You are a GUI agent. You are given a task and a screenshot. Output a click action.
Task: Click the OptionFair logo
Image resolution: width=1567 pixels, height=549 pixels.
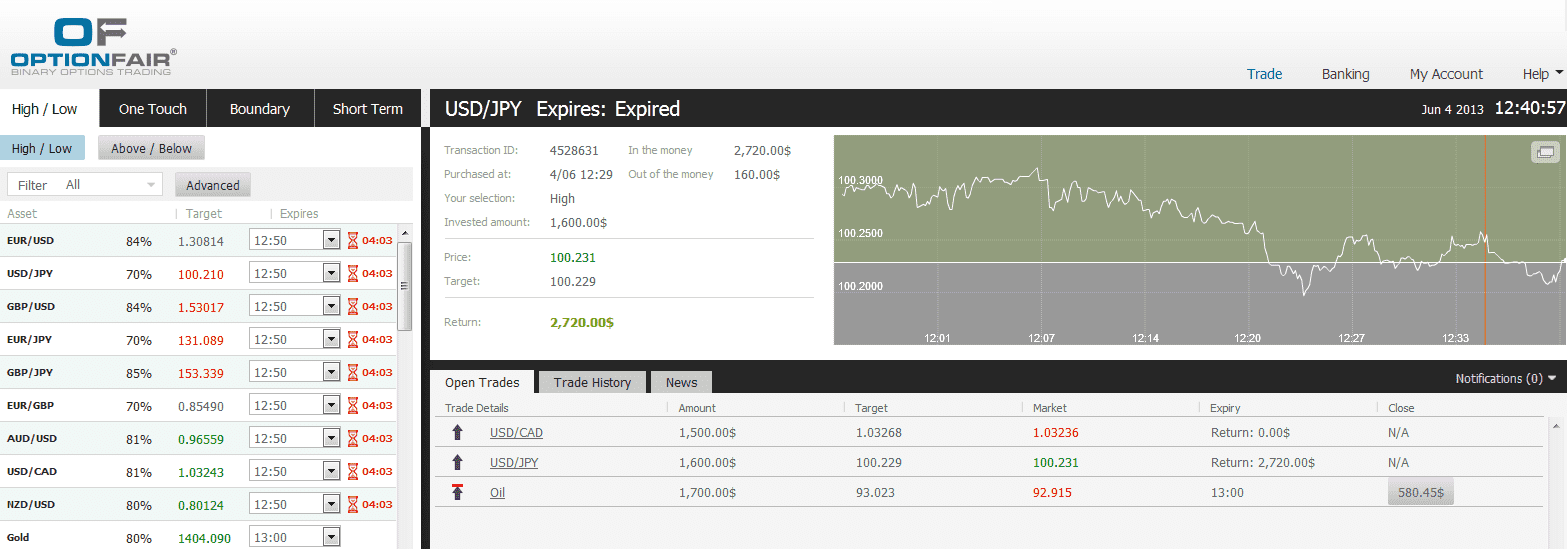[x=93, y=47]
